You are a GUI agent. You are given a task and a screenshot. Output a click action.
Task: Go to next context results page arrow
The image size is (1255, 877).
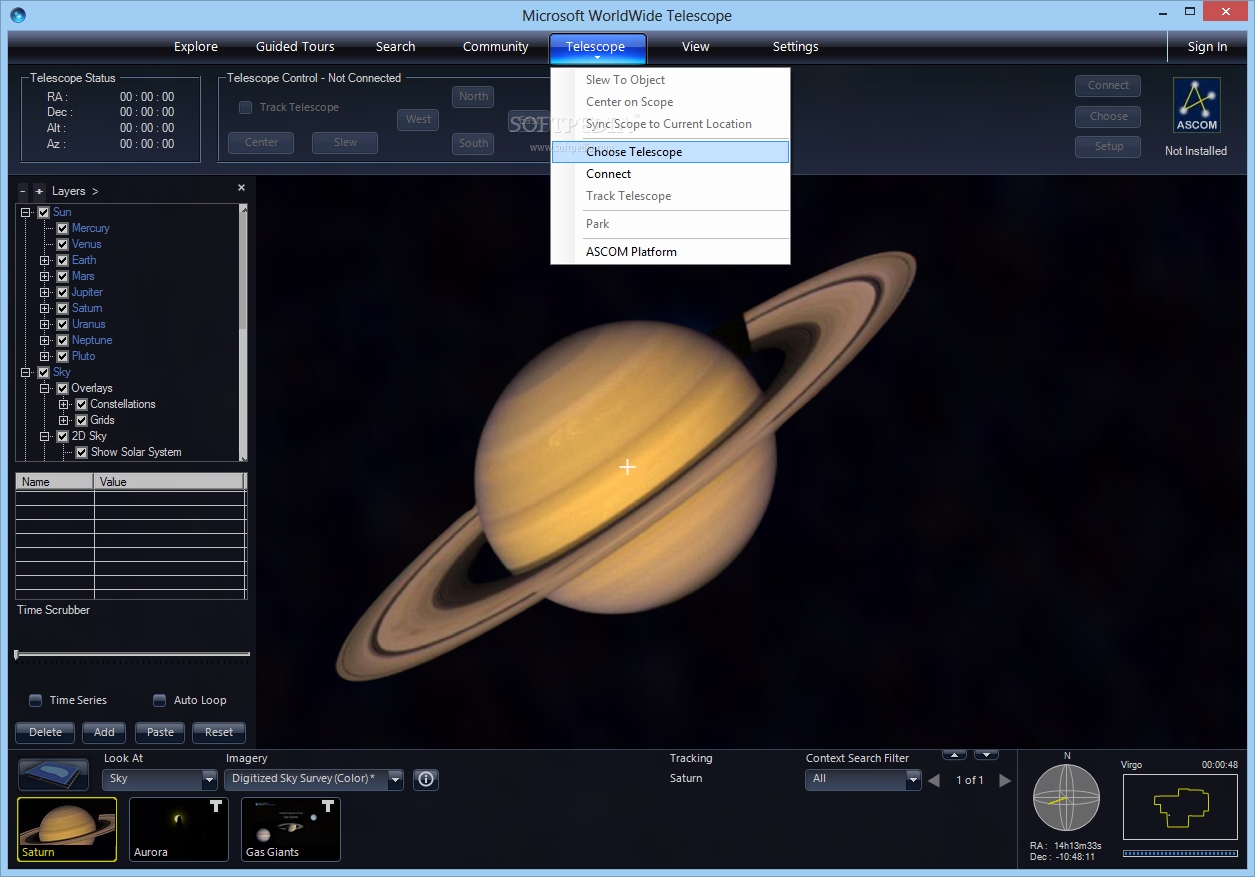1005,780
